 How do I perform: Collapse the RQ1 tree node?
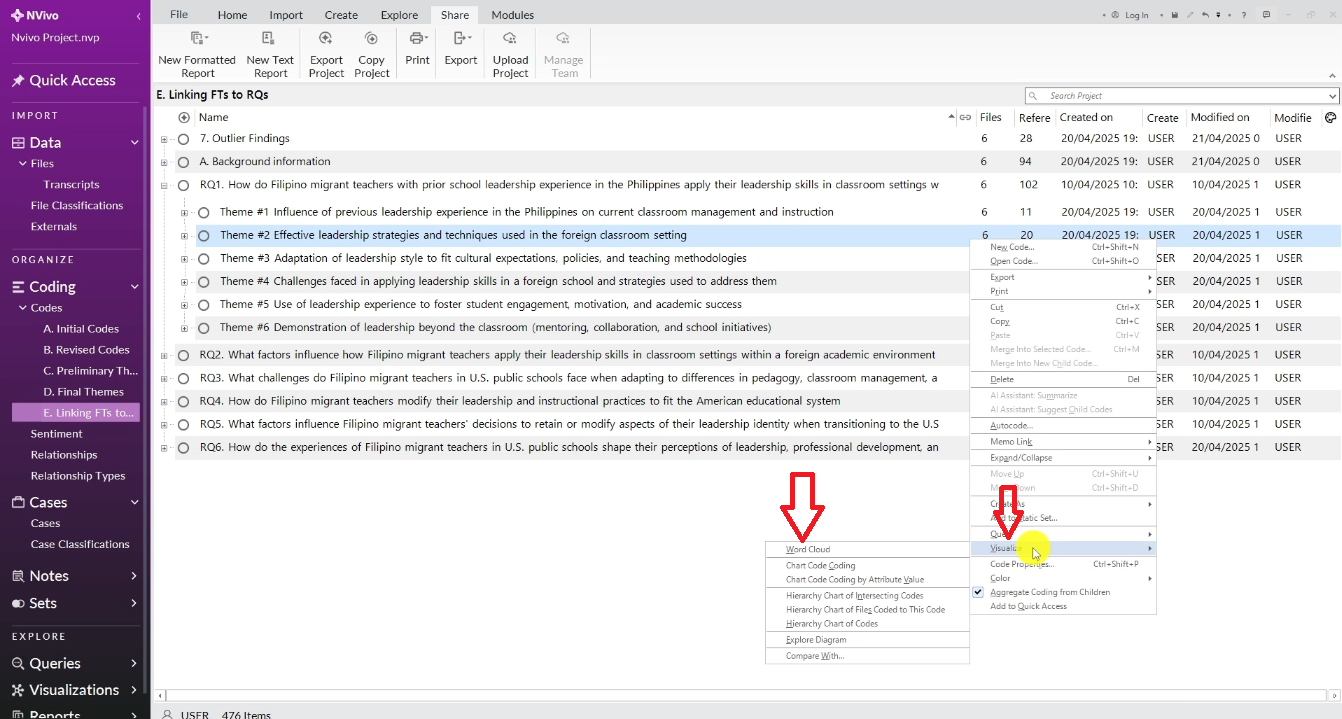163,185
